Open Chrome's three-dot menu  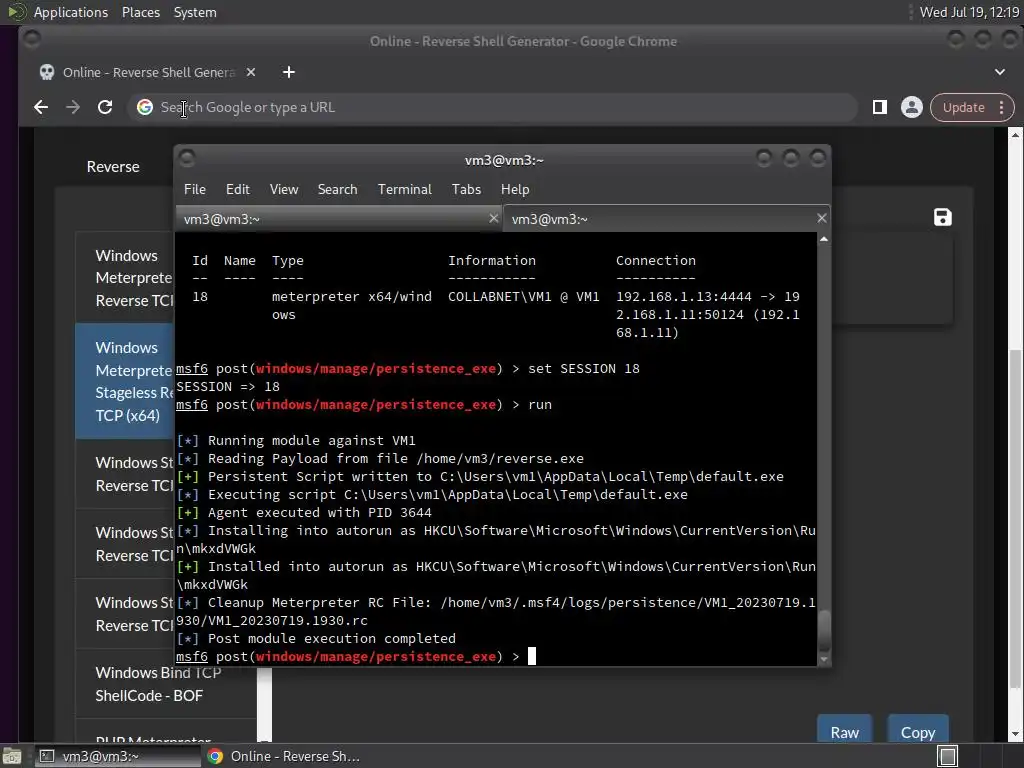[x=1001, y=107]
